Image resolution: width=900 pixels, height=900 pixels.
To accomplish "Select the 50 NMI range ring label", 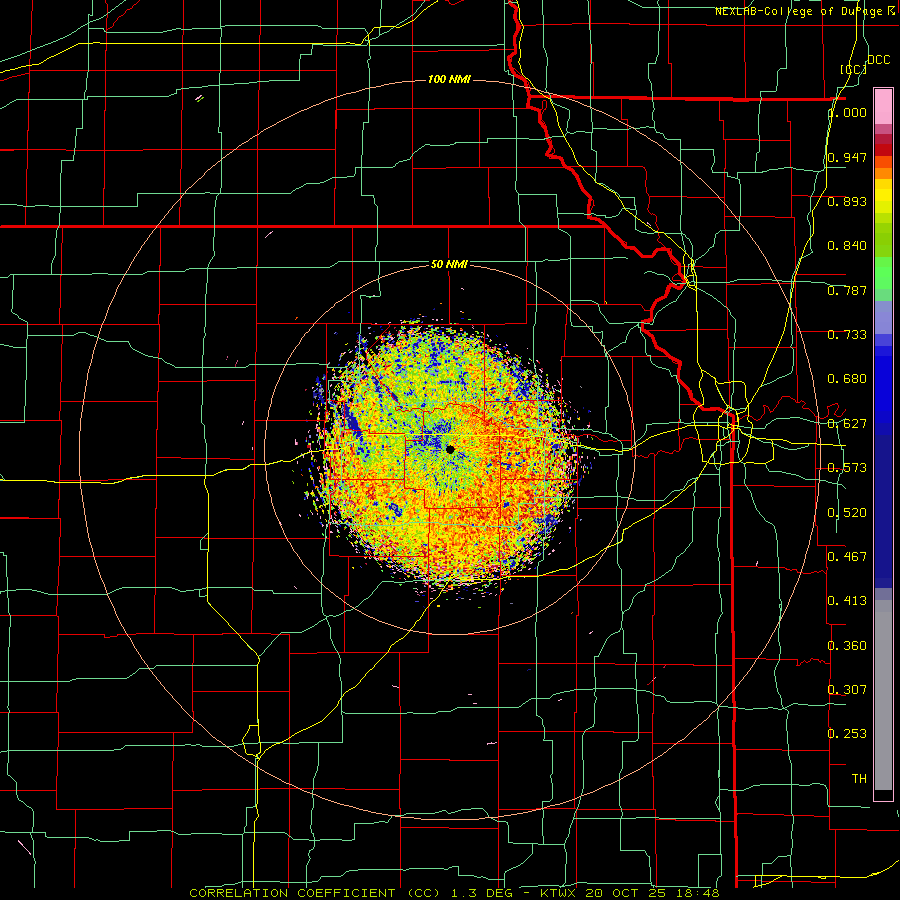I will pyautogui.click(x=449, y=264).
